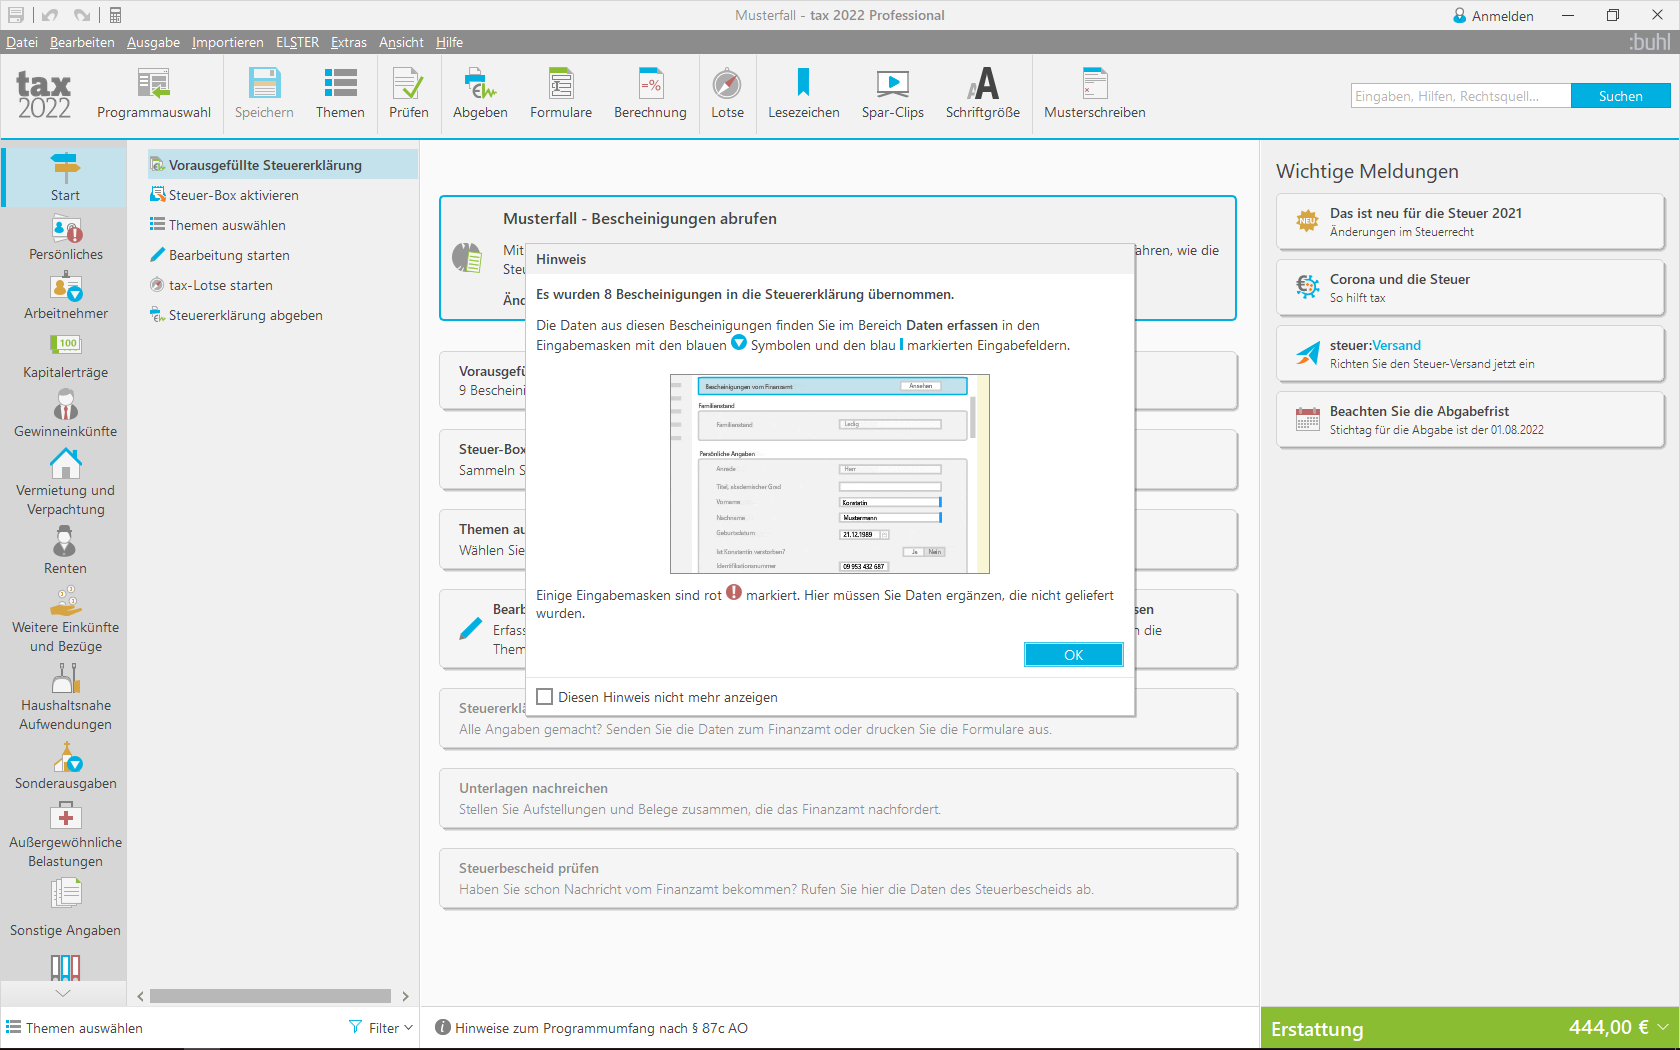Screen dimensions: 1680x1050
Task: Open the steuer:Versand message
Action: (1470, 354)
